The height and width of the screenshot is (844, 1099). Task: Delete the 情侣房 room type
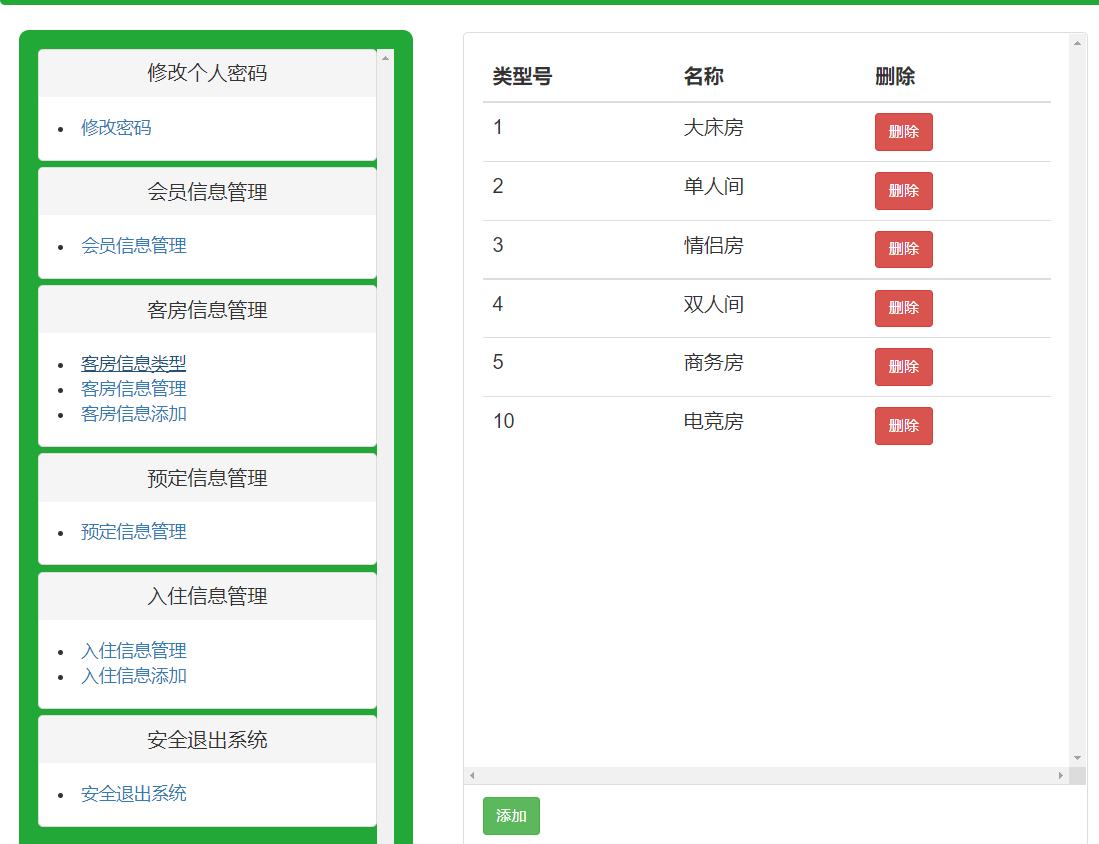click(x=903, y=249)
